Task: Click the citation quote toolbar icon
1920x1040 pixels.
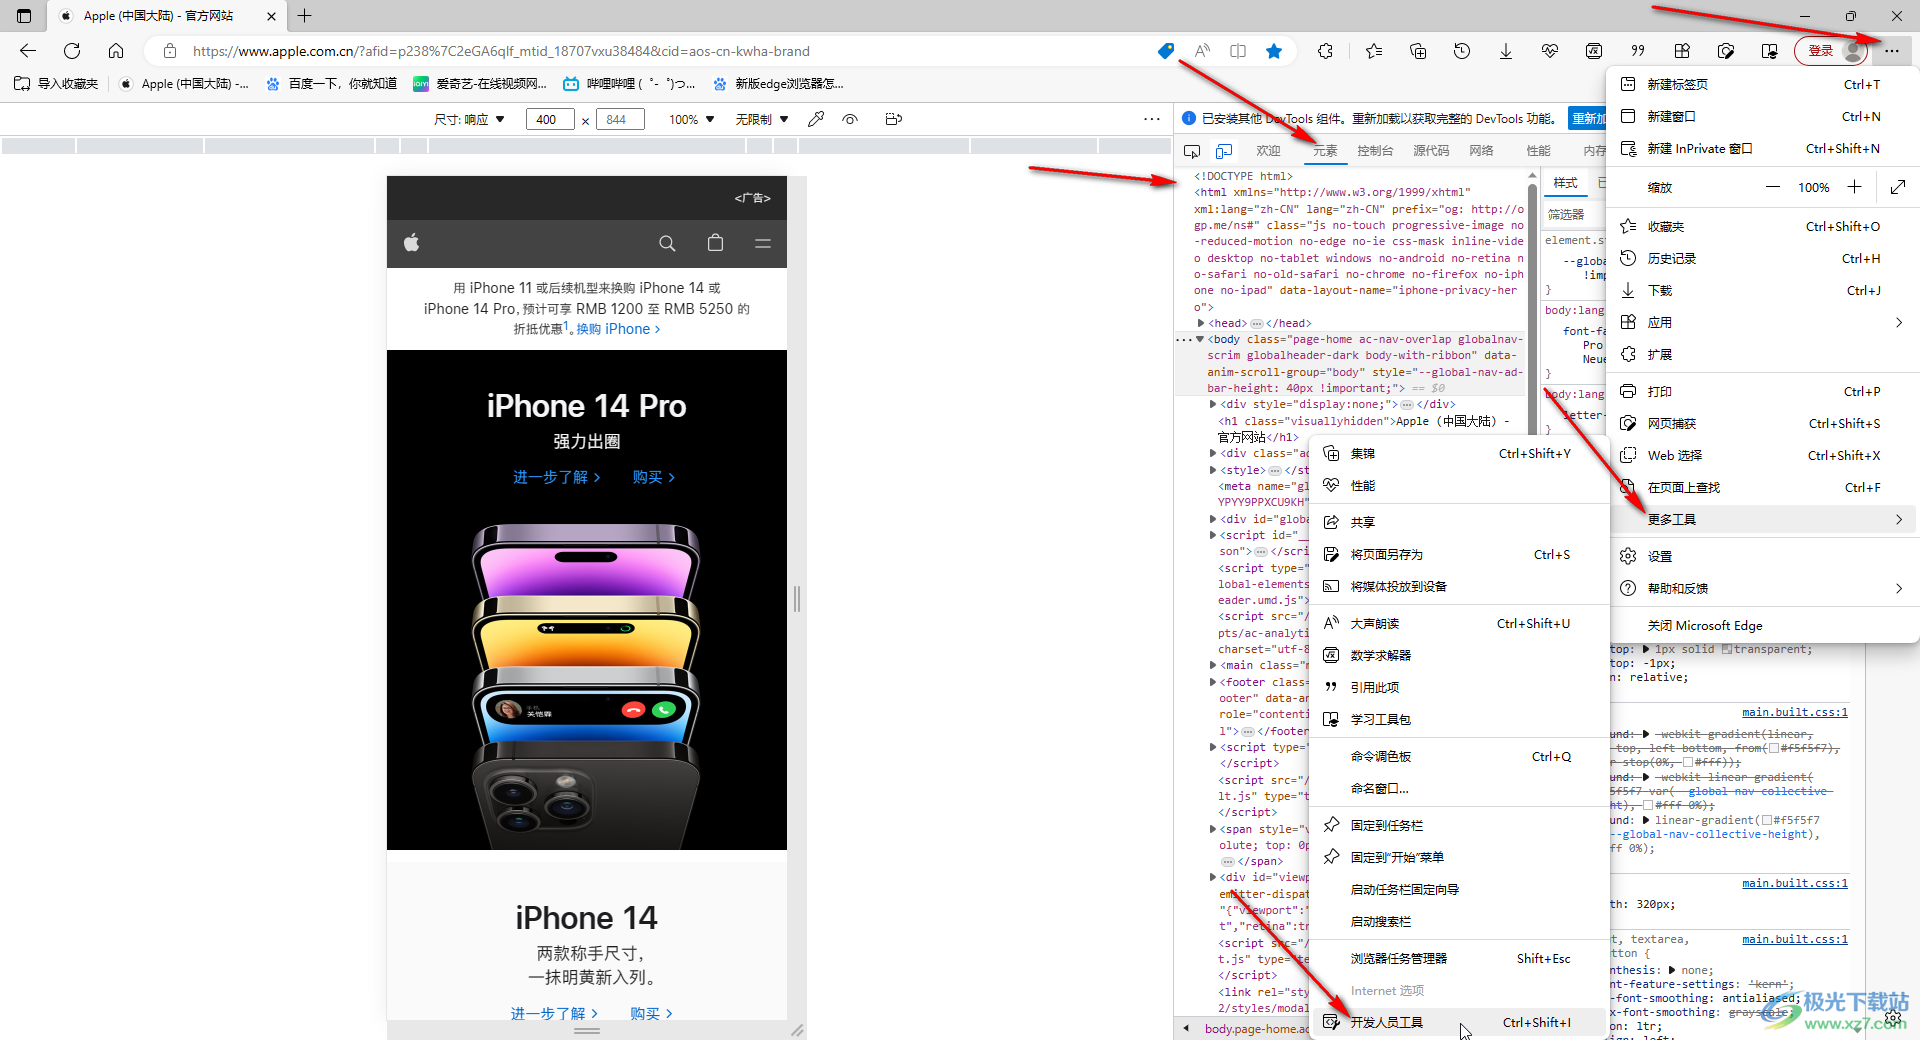Action: [1638, 51]
